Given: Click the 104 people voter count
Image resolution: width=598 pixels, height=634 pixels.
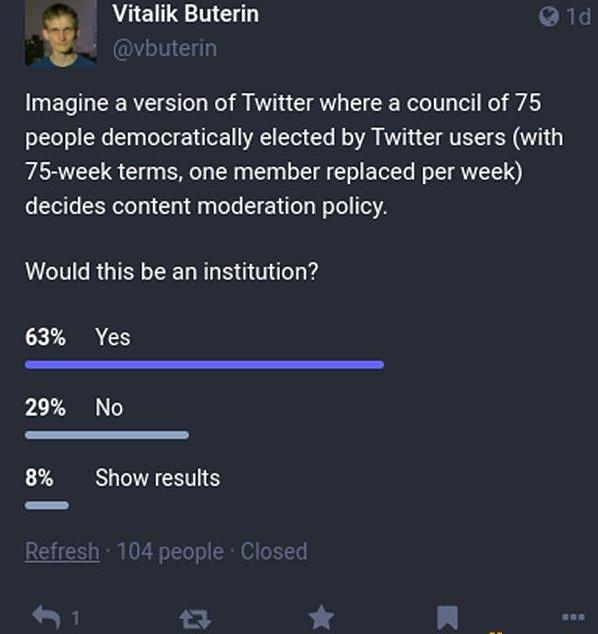Looking at the screenshot, I should click(170, 552).
